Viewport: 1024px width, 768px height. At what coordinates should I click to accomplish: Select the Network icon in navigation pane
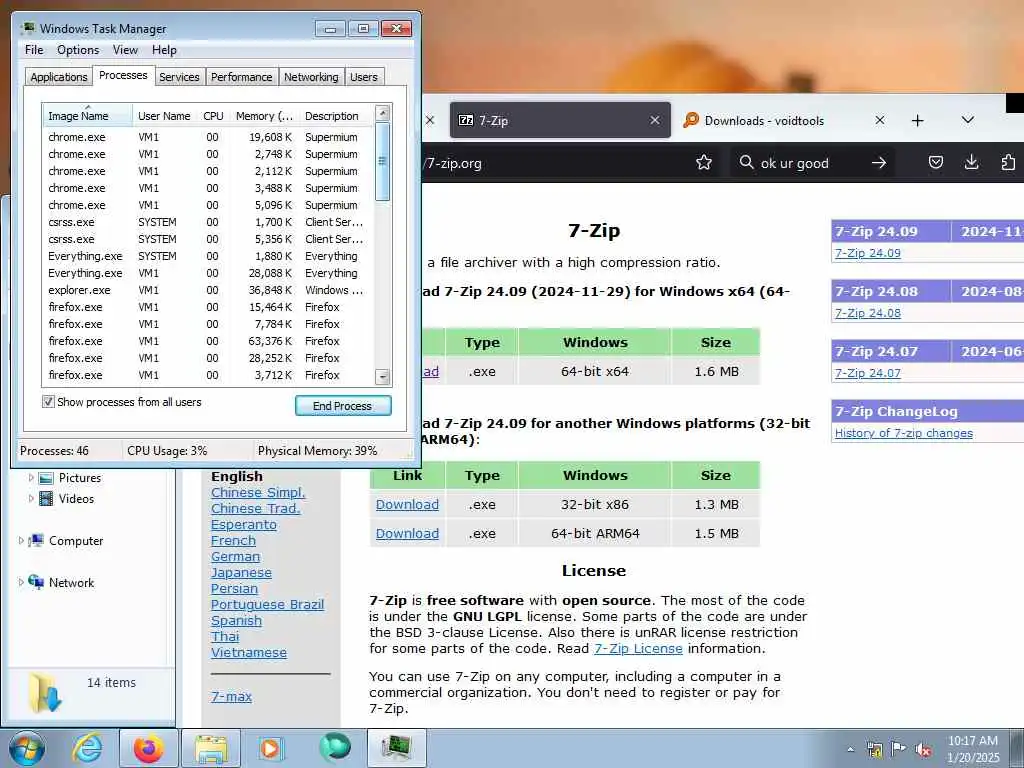36,582
